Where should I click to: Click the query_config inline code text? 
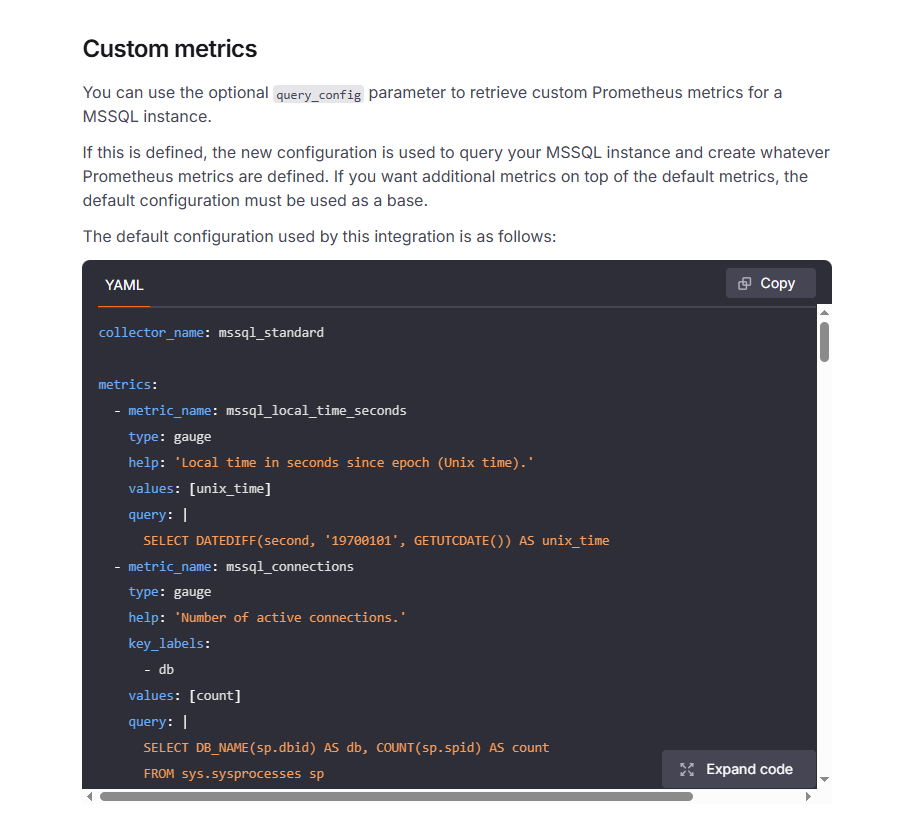[x=319, y=94]
